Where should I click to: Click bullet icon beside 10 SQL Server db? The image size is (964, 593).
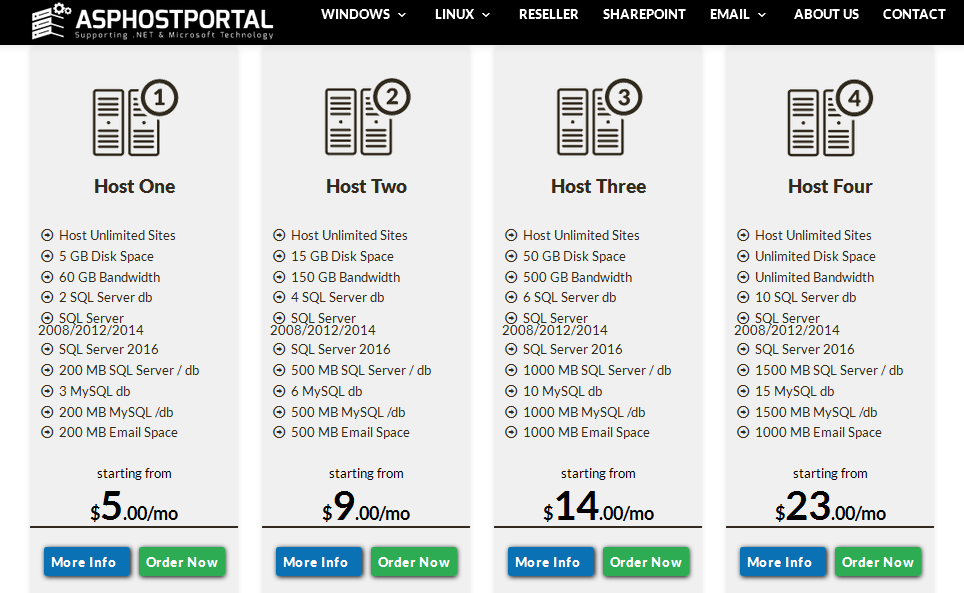(x=743, y=297)
